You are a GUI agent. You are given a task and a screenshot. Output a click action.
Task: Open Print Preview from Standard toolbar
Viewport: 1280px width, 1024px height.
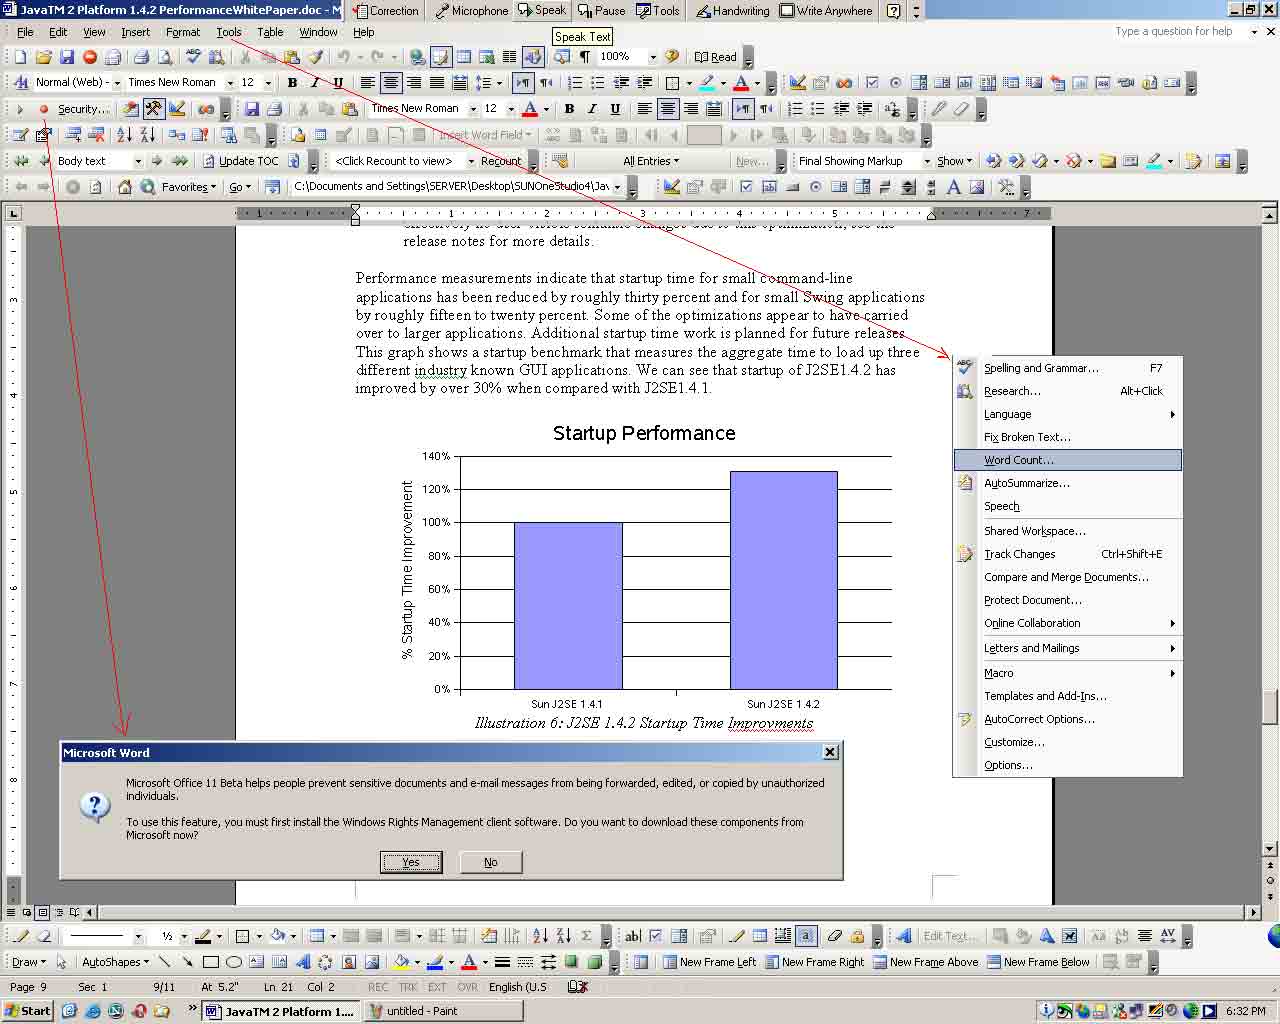165,57
